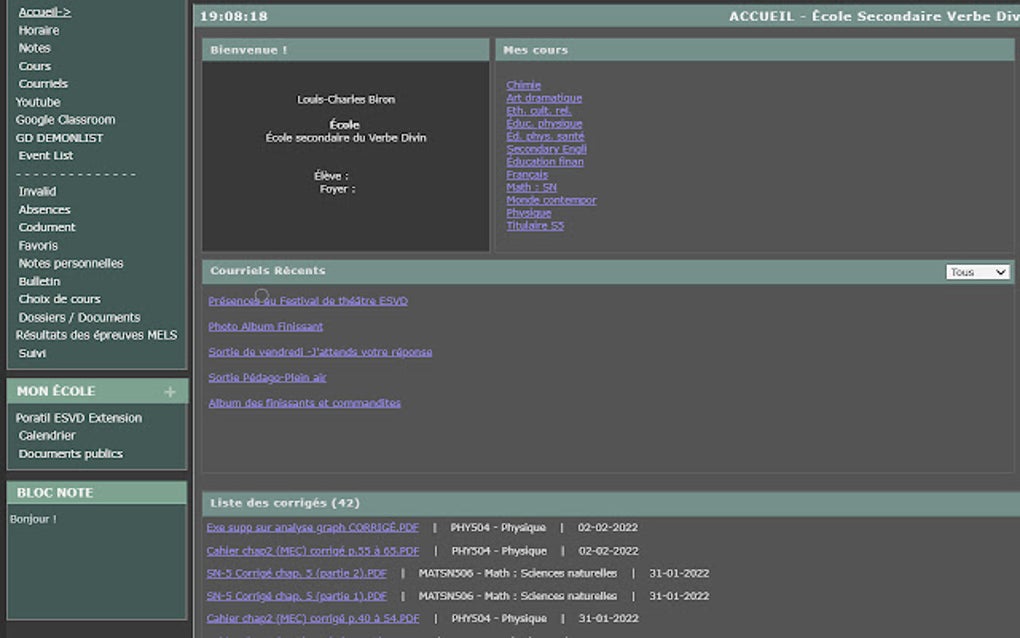The width and height of the screenshot is (1020, 638).
Task: Open the Physique course link
Action: [529, 213]
